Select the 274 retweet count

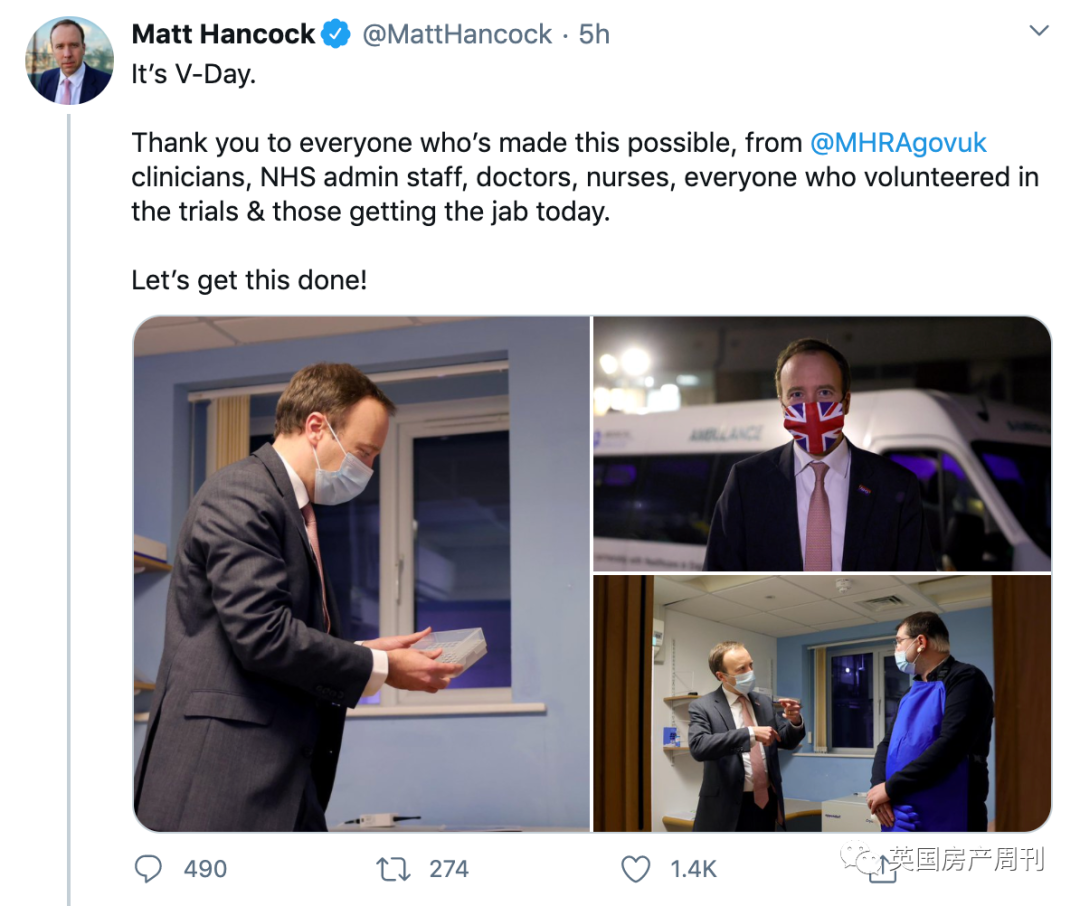(x=451, y=868)
